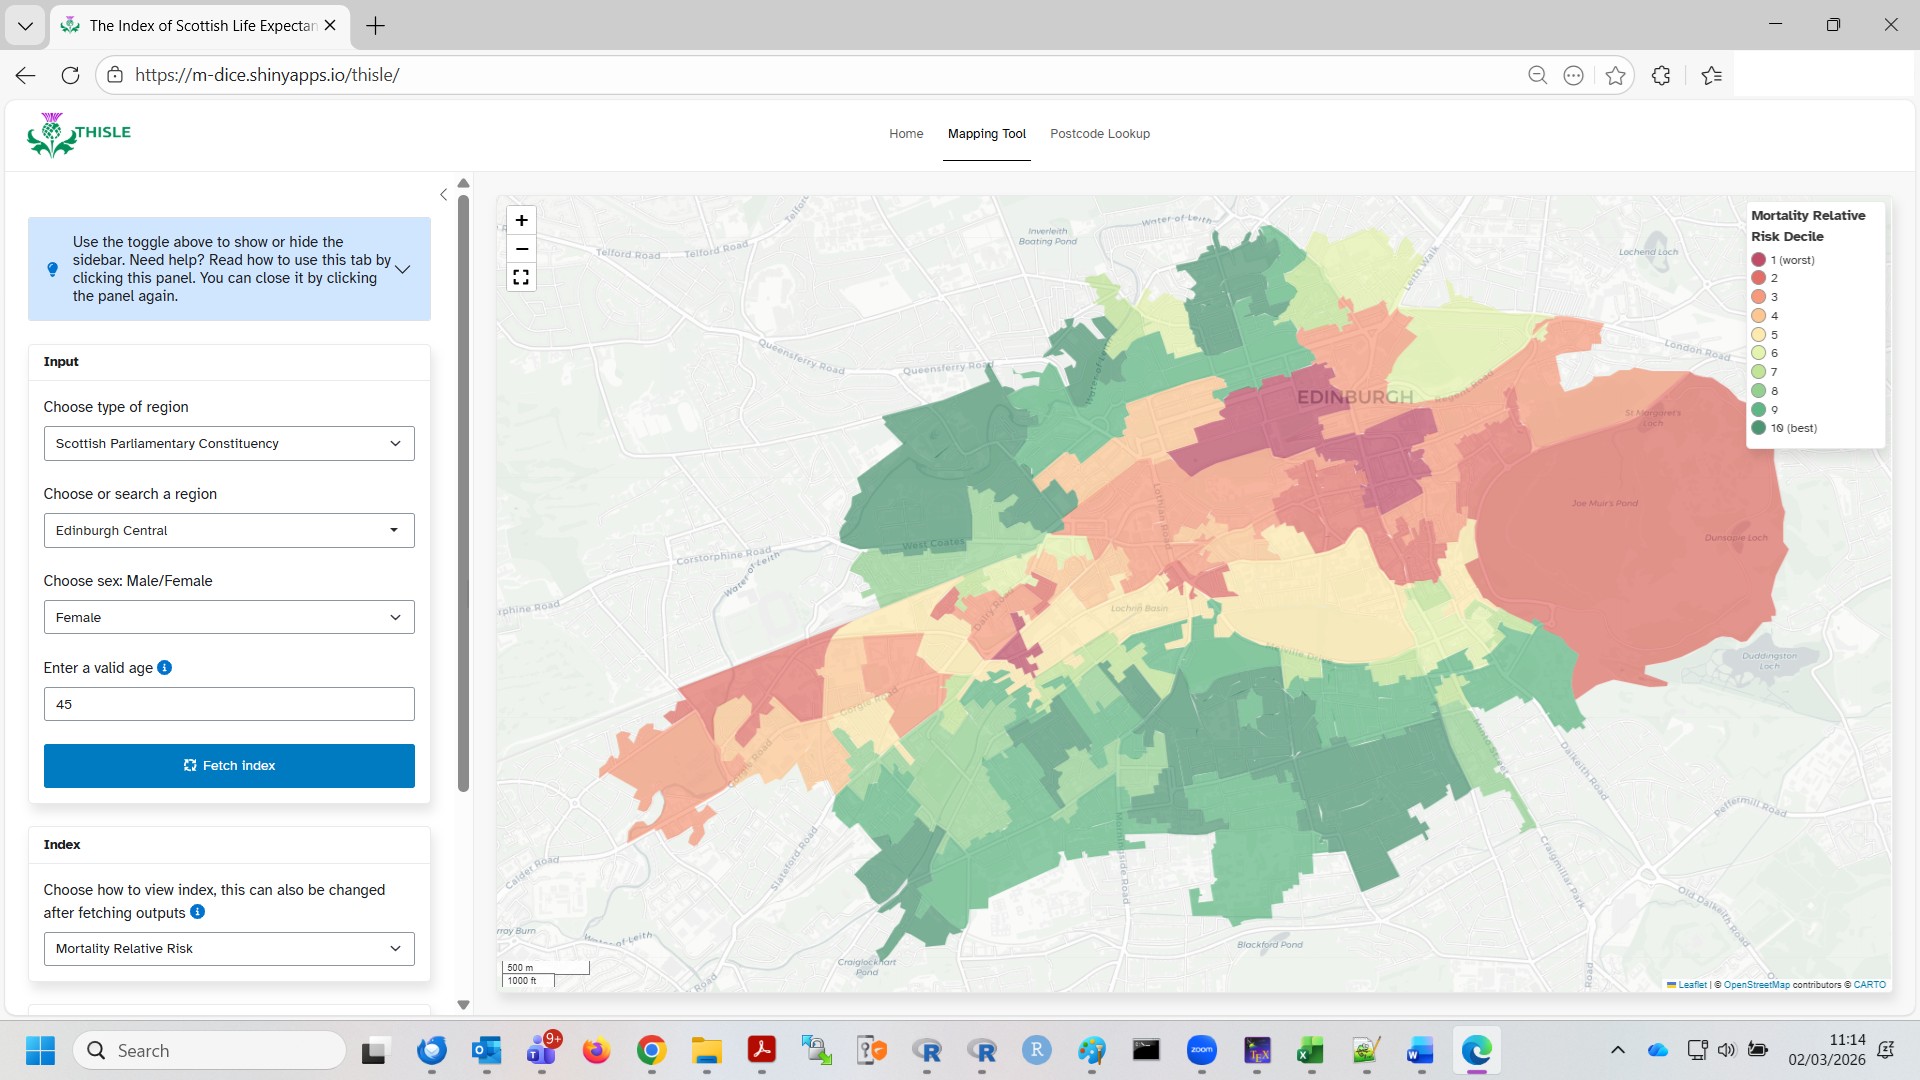The width and height of the screenshot is (1920, 1080).
Task: Click inside the age input field
Action: click(x=228, y=703)
